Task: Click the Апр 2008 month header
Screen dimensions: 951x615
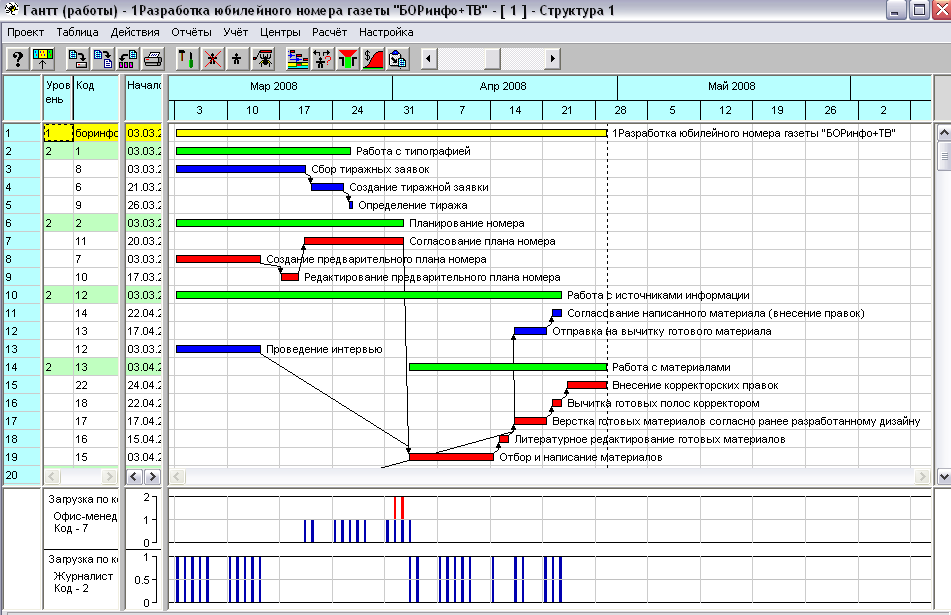Action: (x=503, y=87)
